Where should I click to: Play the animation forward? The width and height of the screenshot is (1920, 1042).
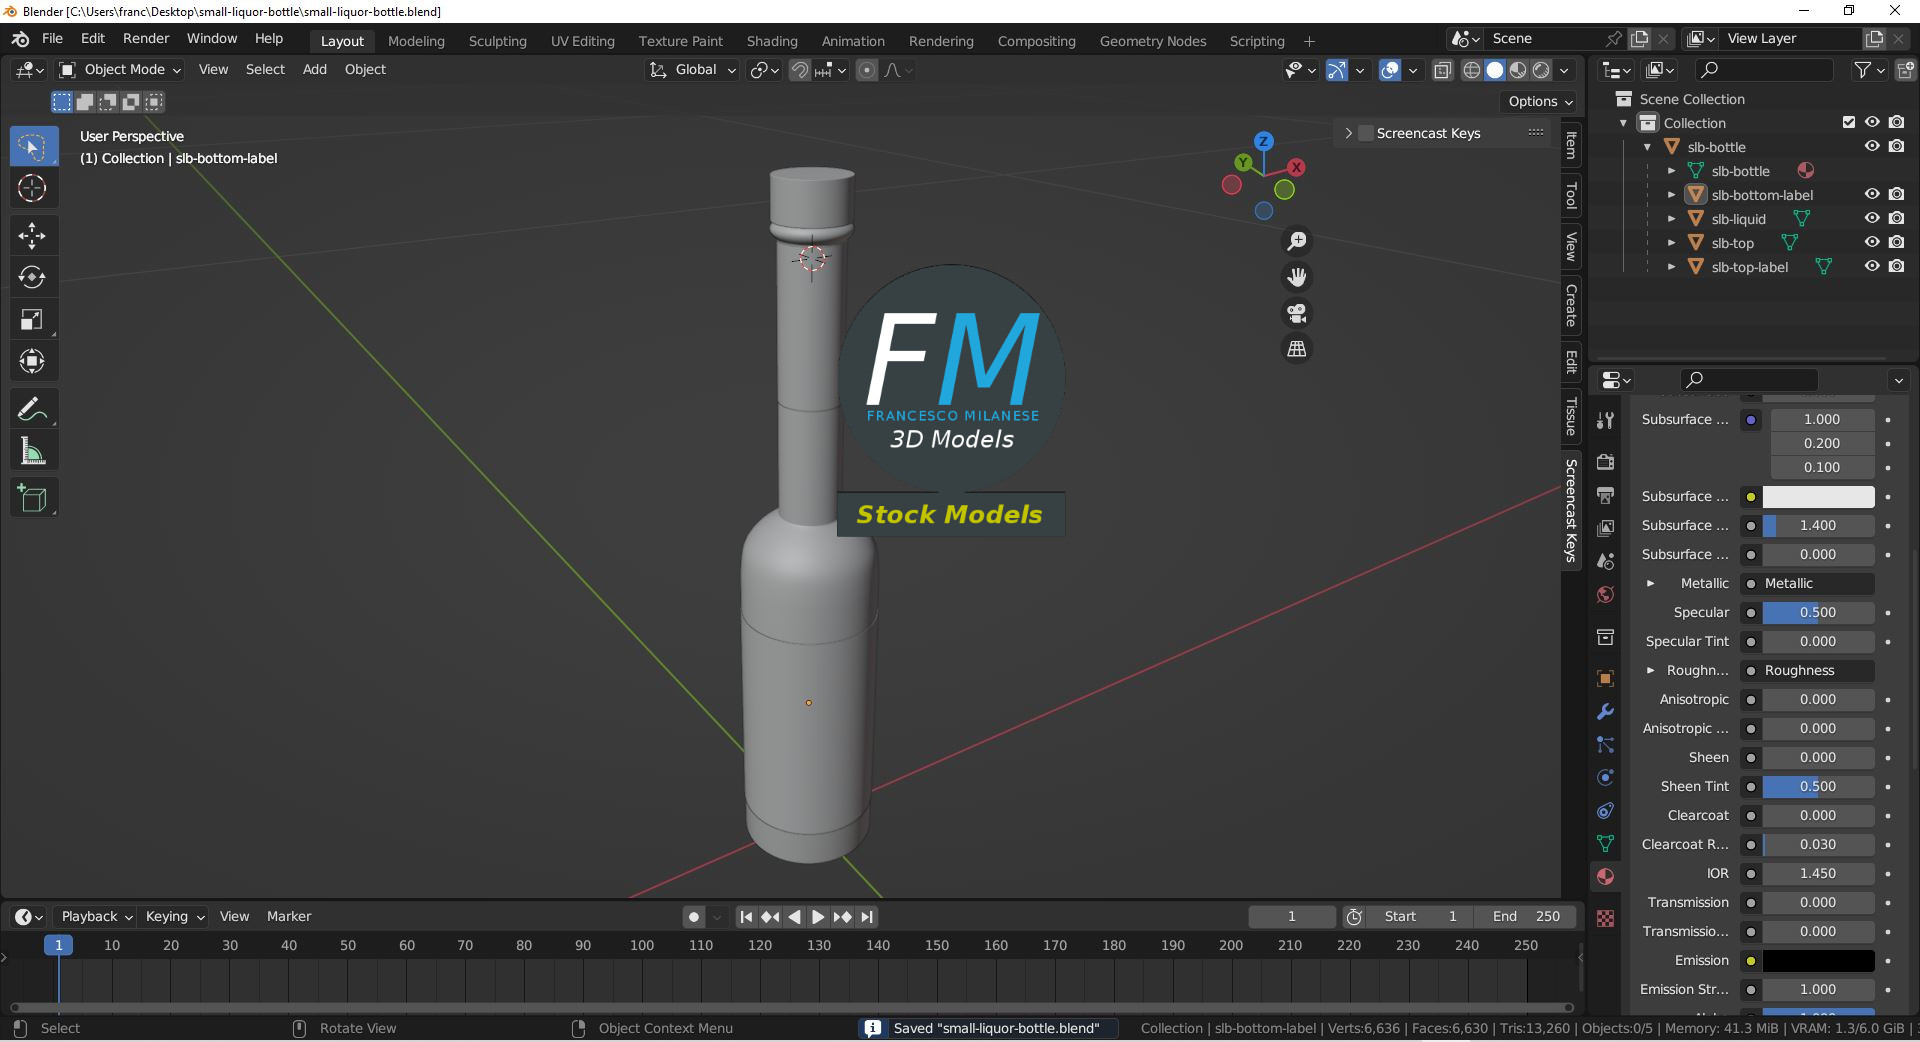(x=818, y=917)
